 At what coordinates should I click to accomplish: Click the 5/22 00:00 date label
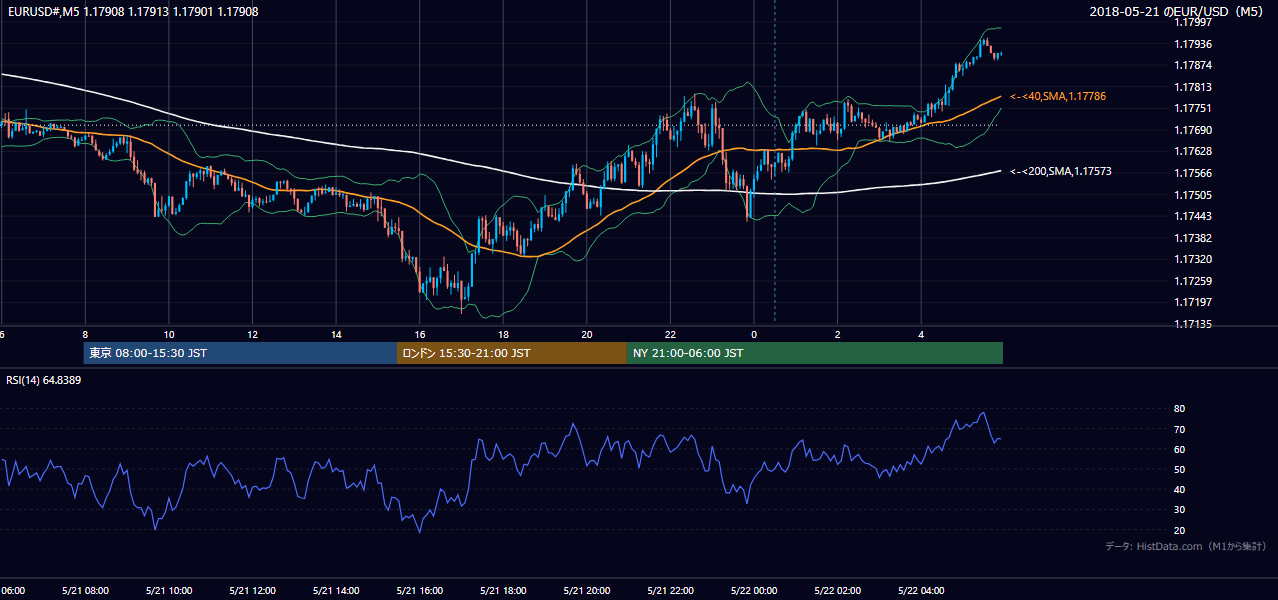click(753, 590)
